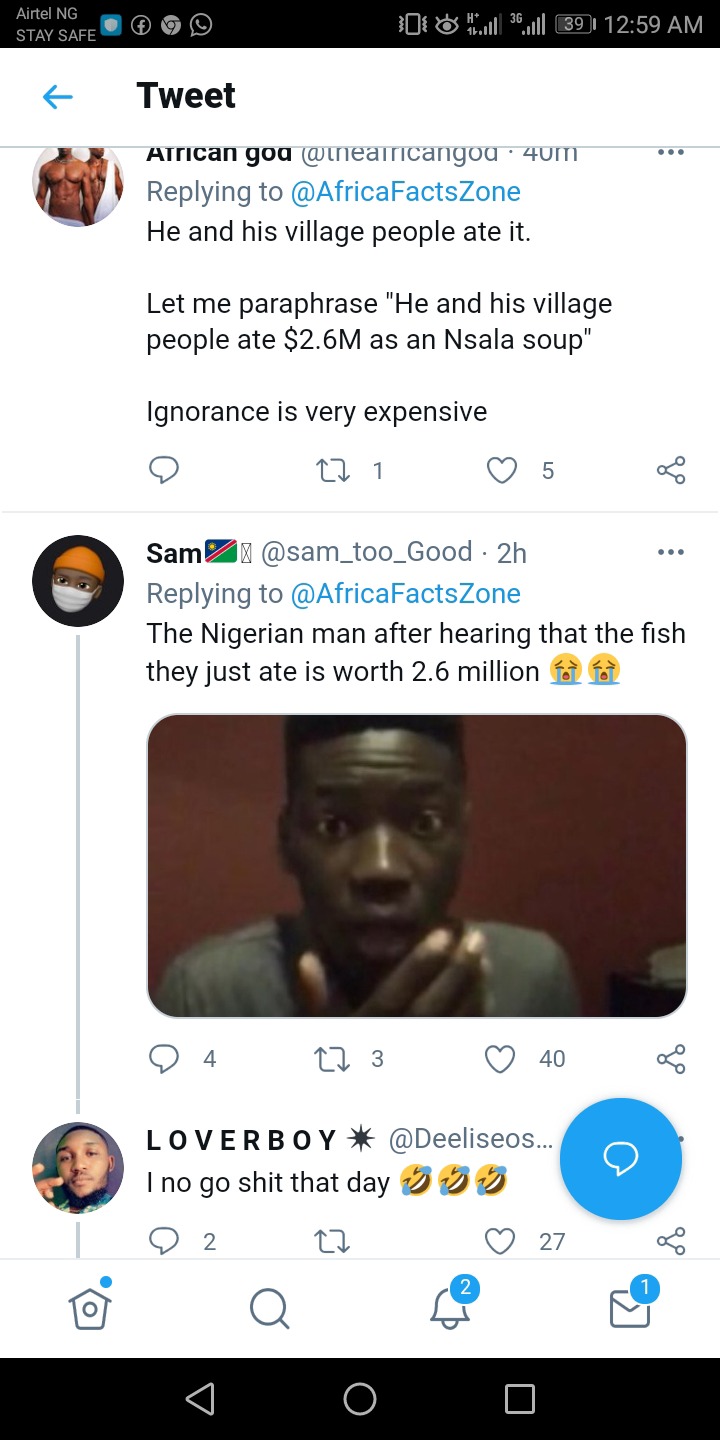Open the Search tab in bottom bar
Viewport: 720px width, 1440px height.
pyautogui.click(x=269, y=1307)
